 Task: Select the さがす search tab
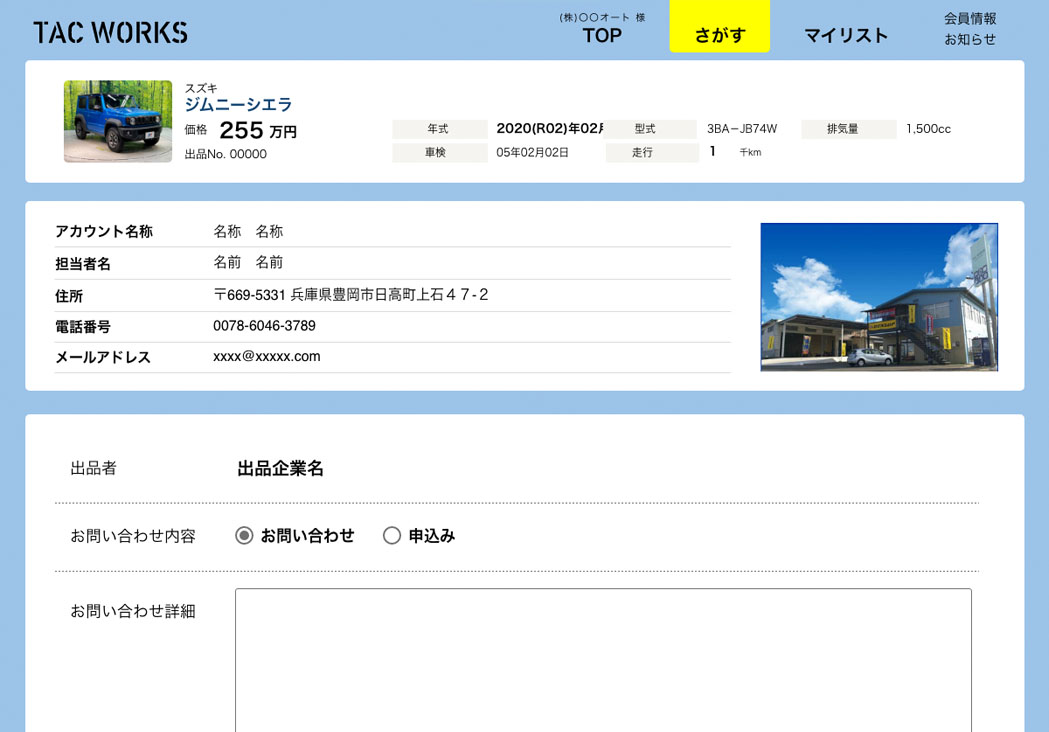click(720, 34)
